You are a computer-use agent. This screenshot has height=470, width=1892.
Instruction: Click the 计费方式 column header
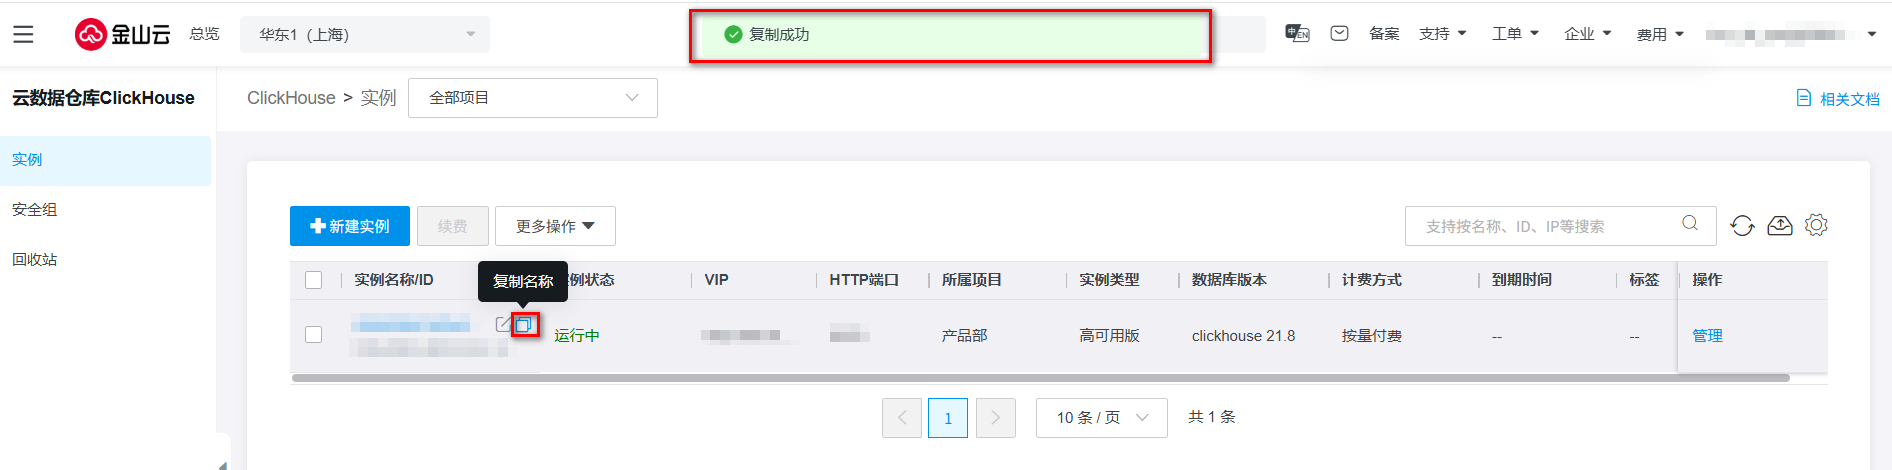(1372, 280)
